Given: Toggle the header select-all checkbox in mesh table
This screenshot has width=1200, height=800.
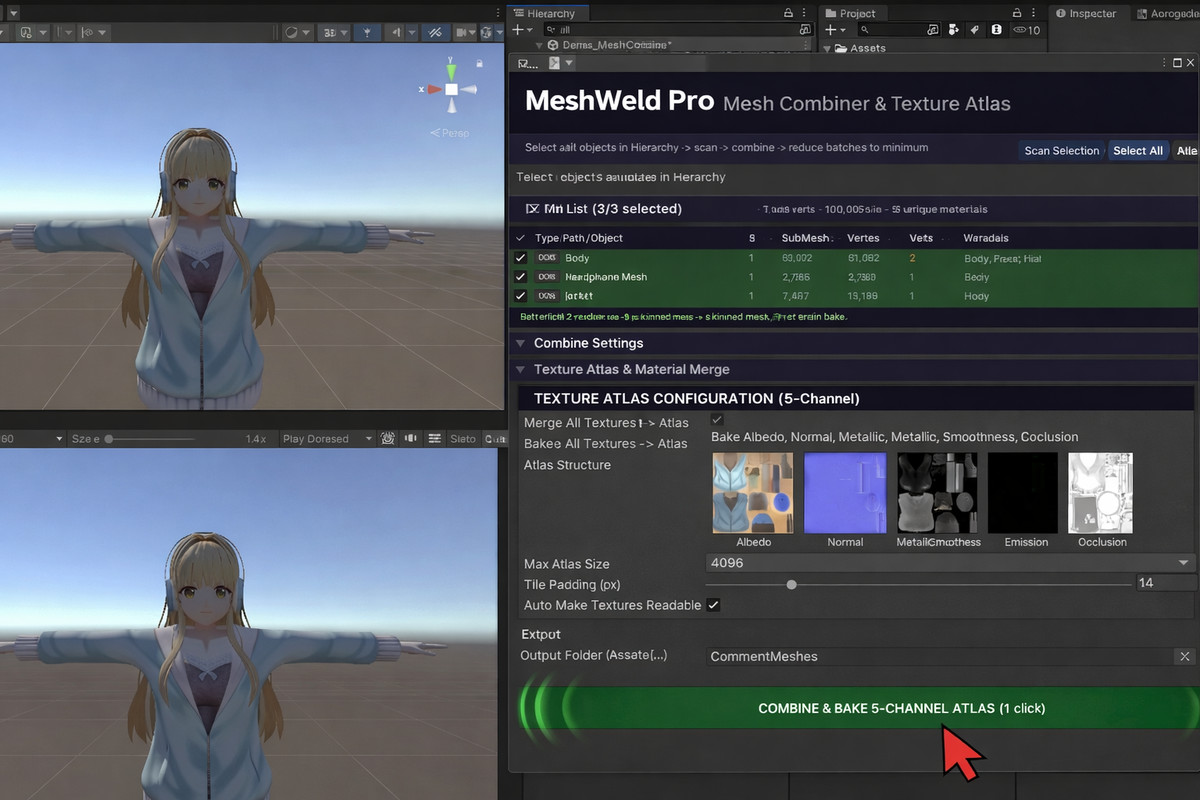Looking at the screenshot, I should coord(520,238).
